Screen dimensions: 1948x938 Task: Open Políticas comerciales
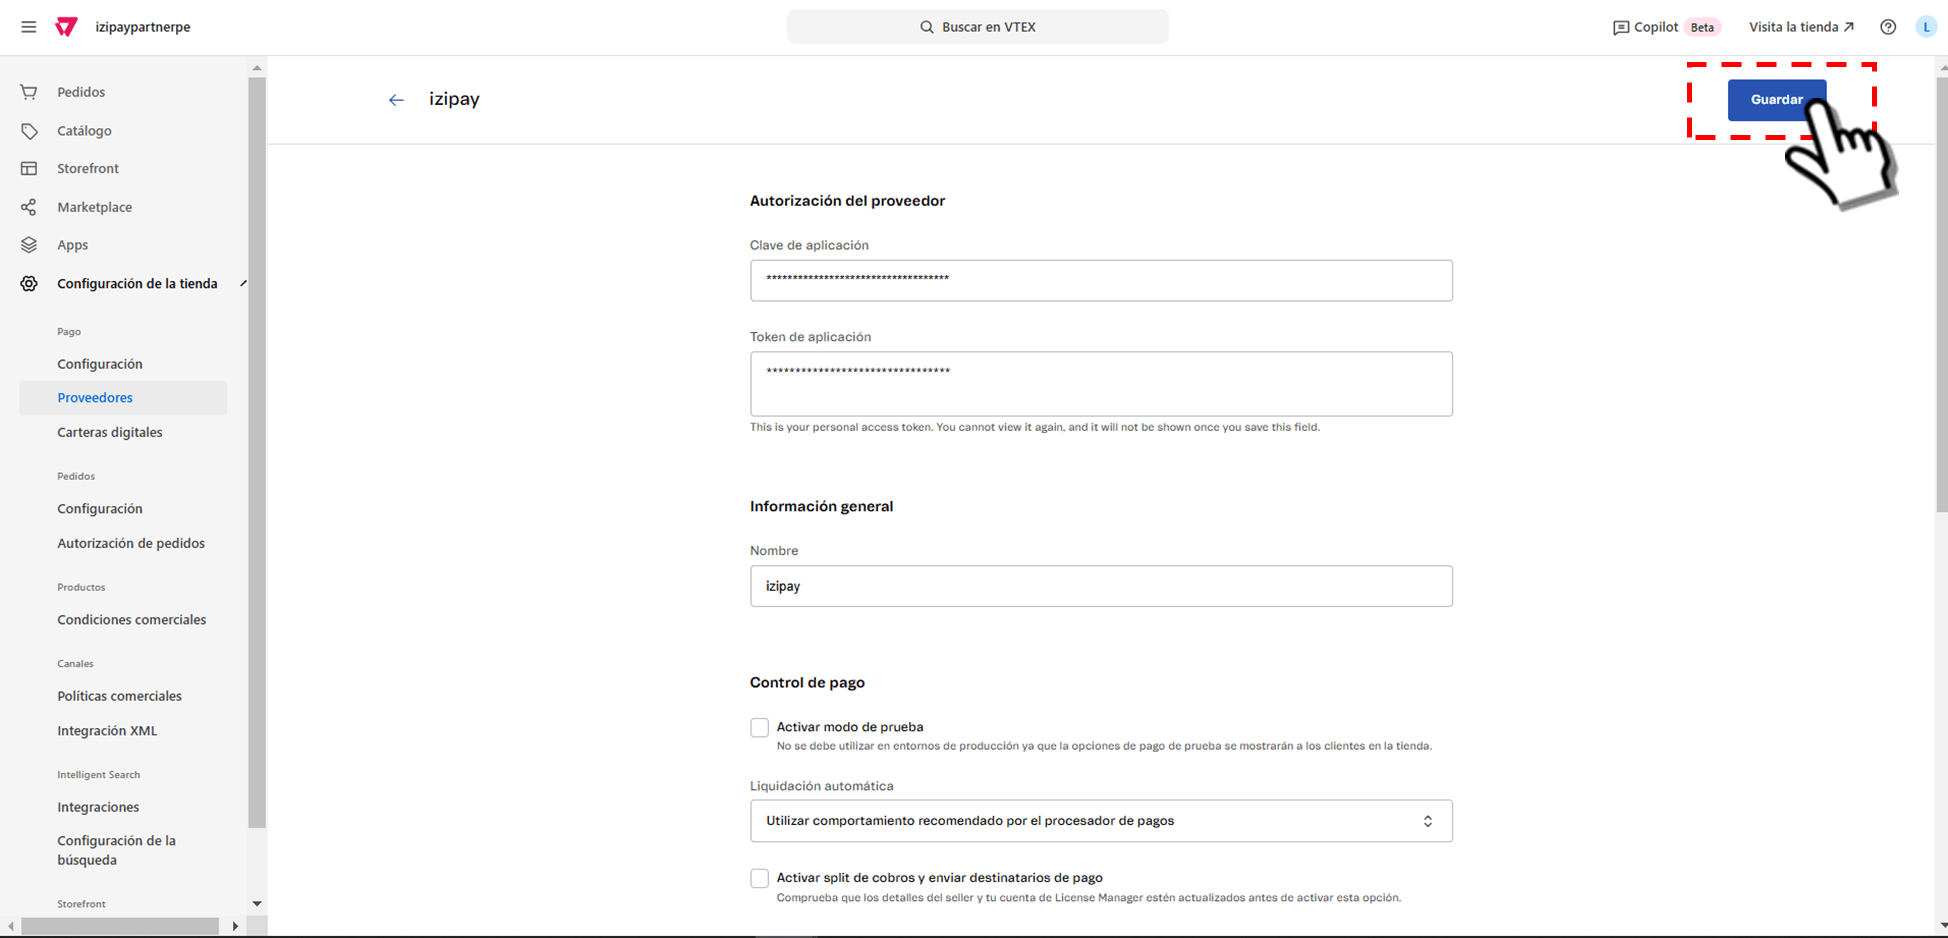click(120, 696)
